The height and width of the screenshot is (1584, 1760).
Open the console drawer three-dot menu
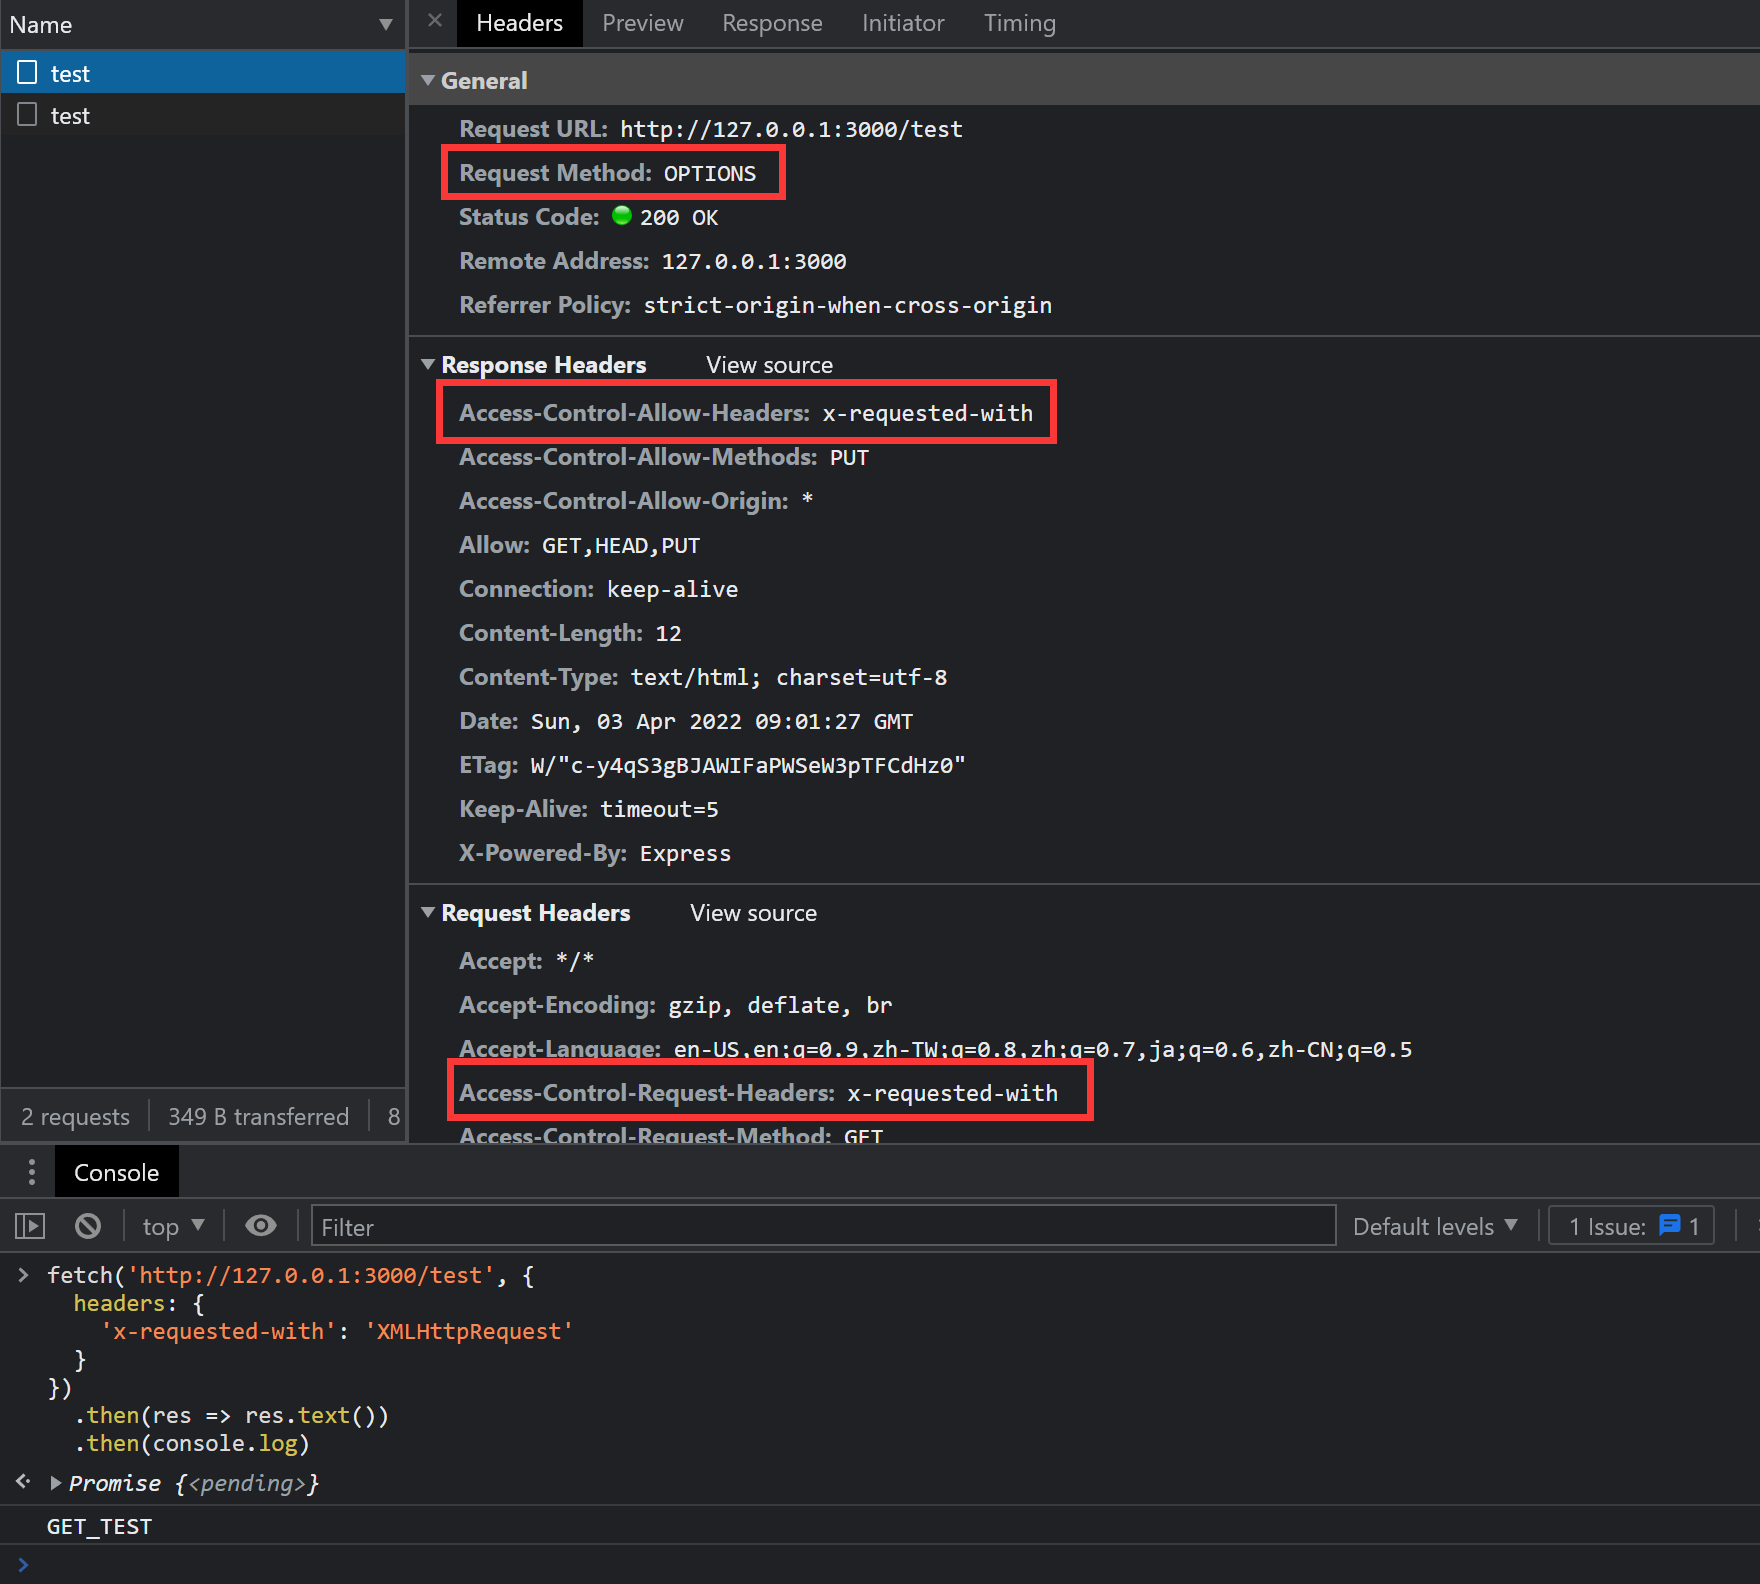(32, 1172)
